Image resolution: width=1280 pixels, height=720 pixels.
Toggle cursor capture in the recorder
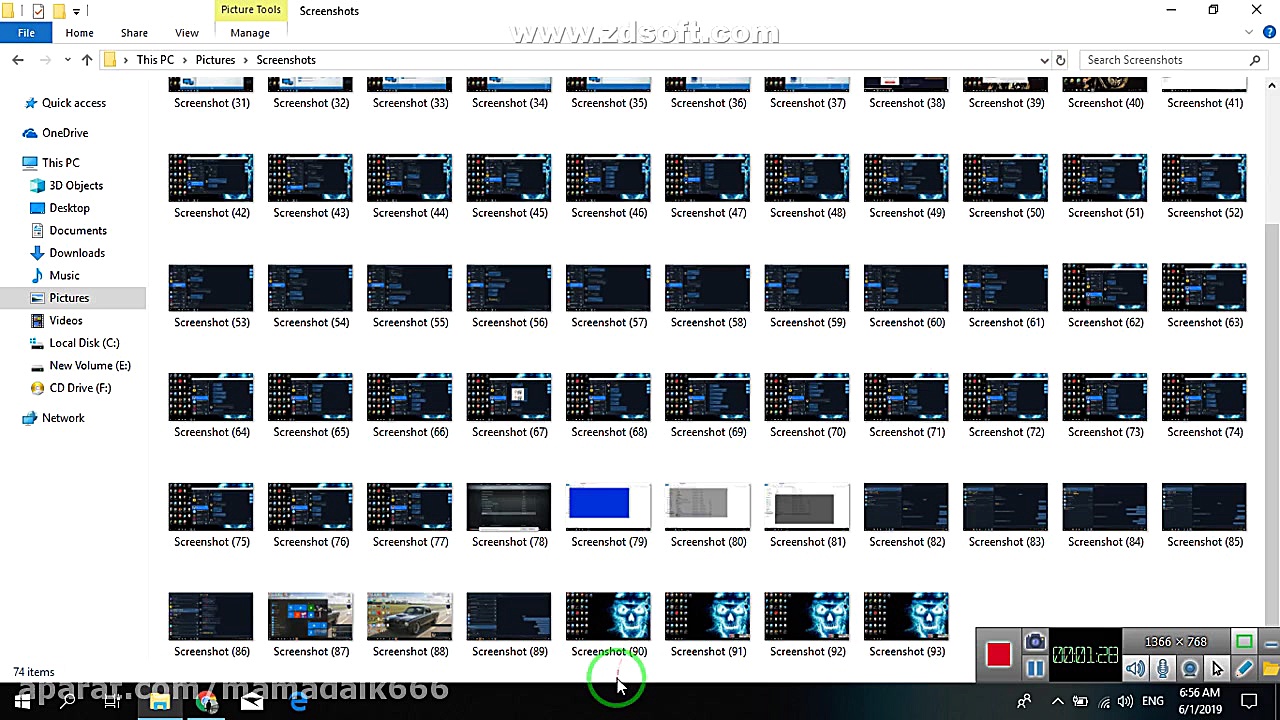pyautogui.click(x=1217, y=669)
